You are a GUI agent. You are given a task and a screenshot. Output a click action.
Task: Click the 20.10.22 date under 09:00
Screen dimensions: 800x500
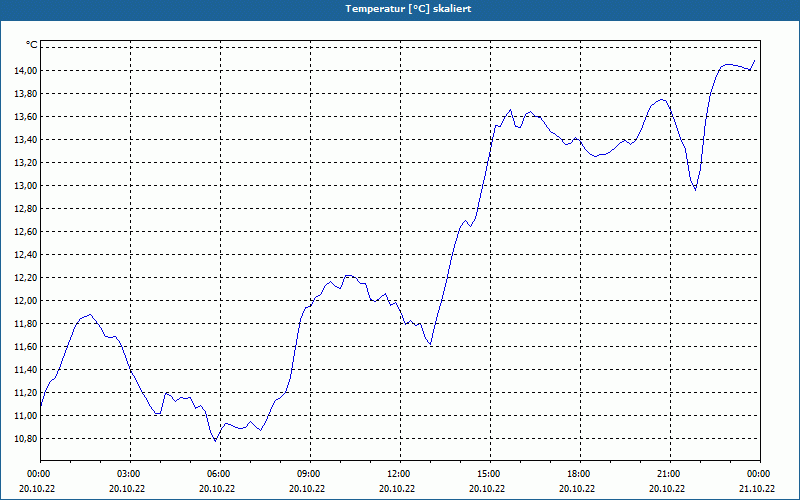coord(307,488)
